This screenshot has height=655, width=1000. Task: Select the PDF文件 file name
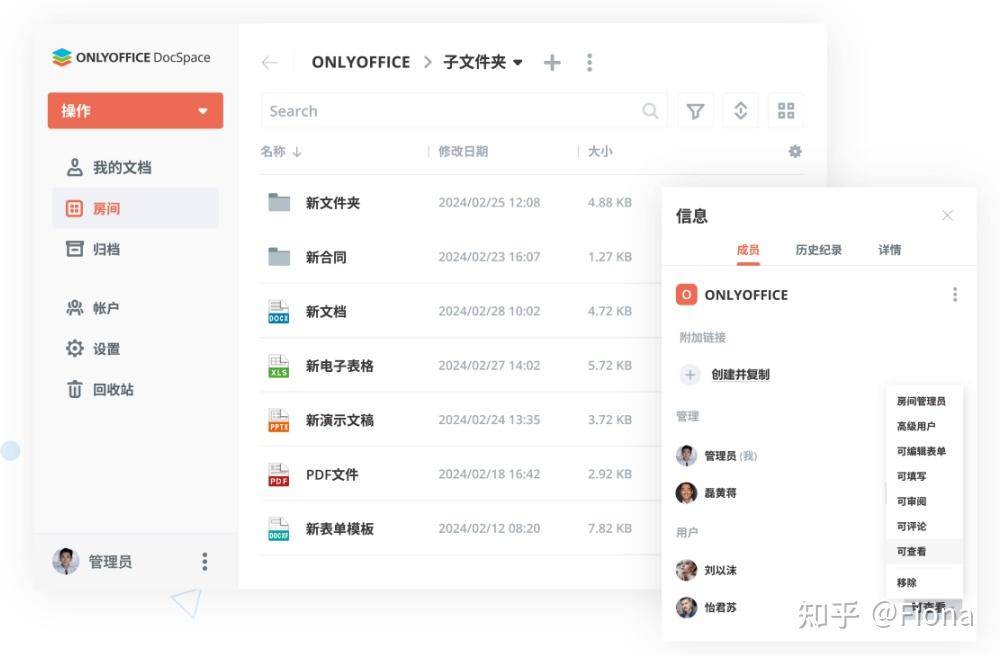(332, 475)
